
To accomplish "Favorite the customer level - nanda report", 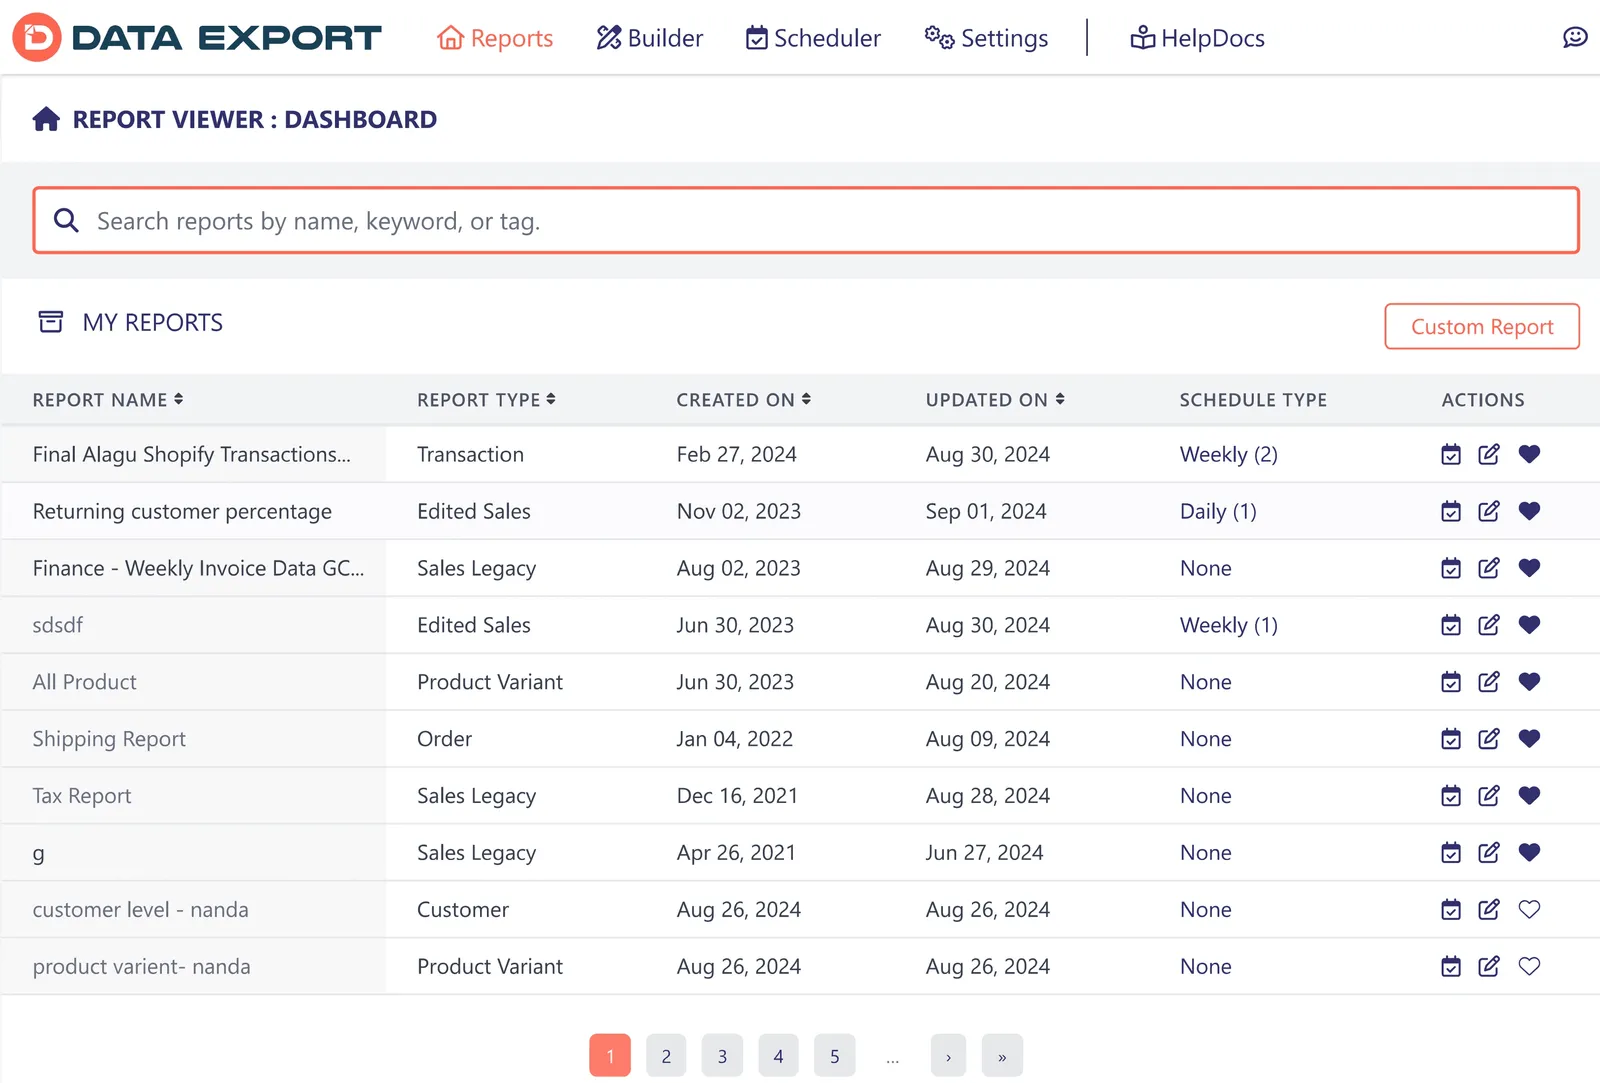I will 1529,910.
